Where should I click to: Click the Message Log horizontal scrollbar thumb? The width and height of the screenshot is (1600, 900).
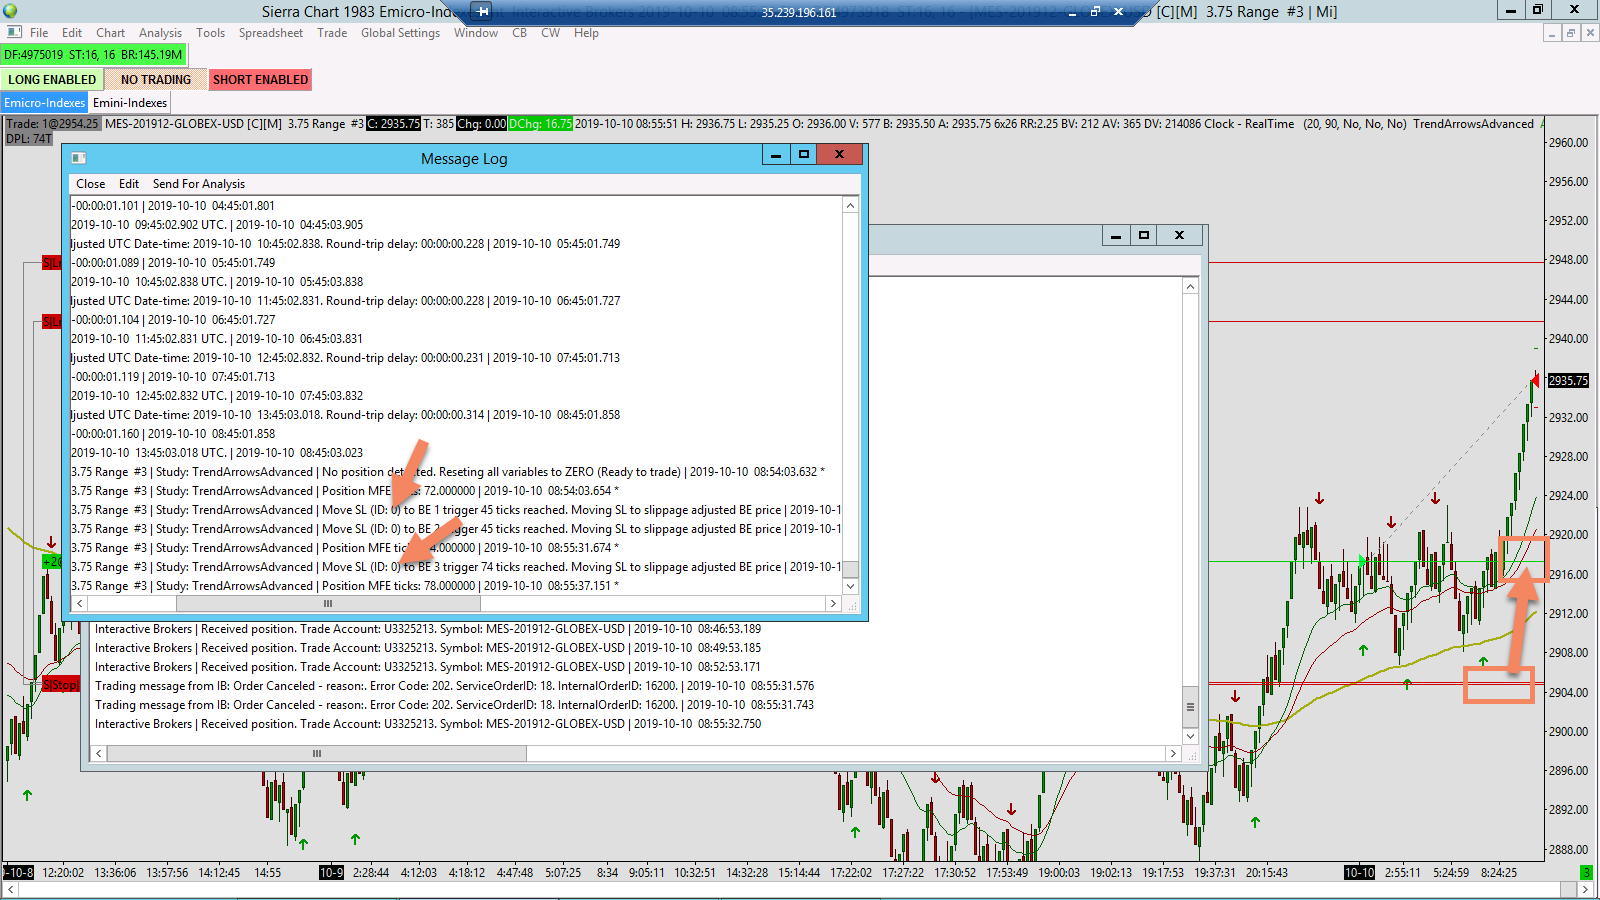[x=328, y=604]
